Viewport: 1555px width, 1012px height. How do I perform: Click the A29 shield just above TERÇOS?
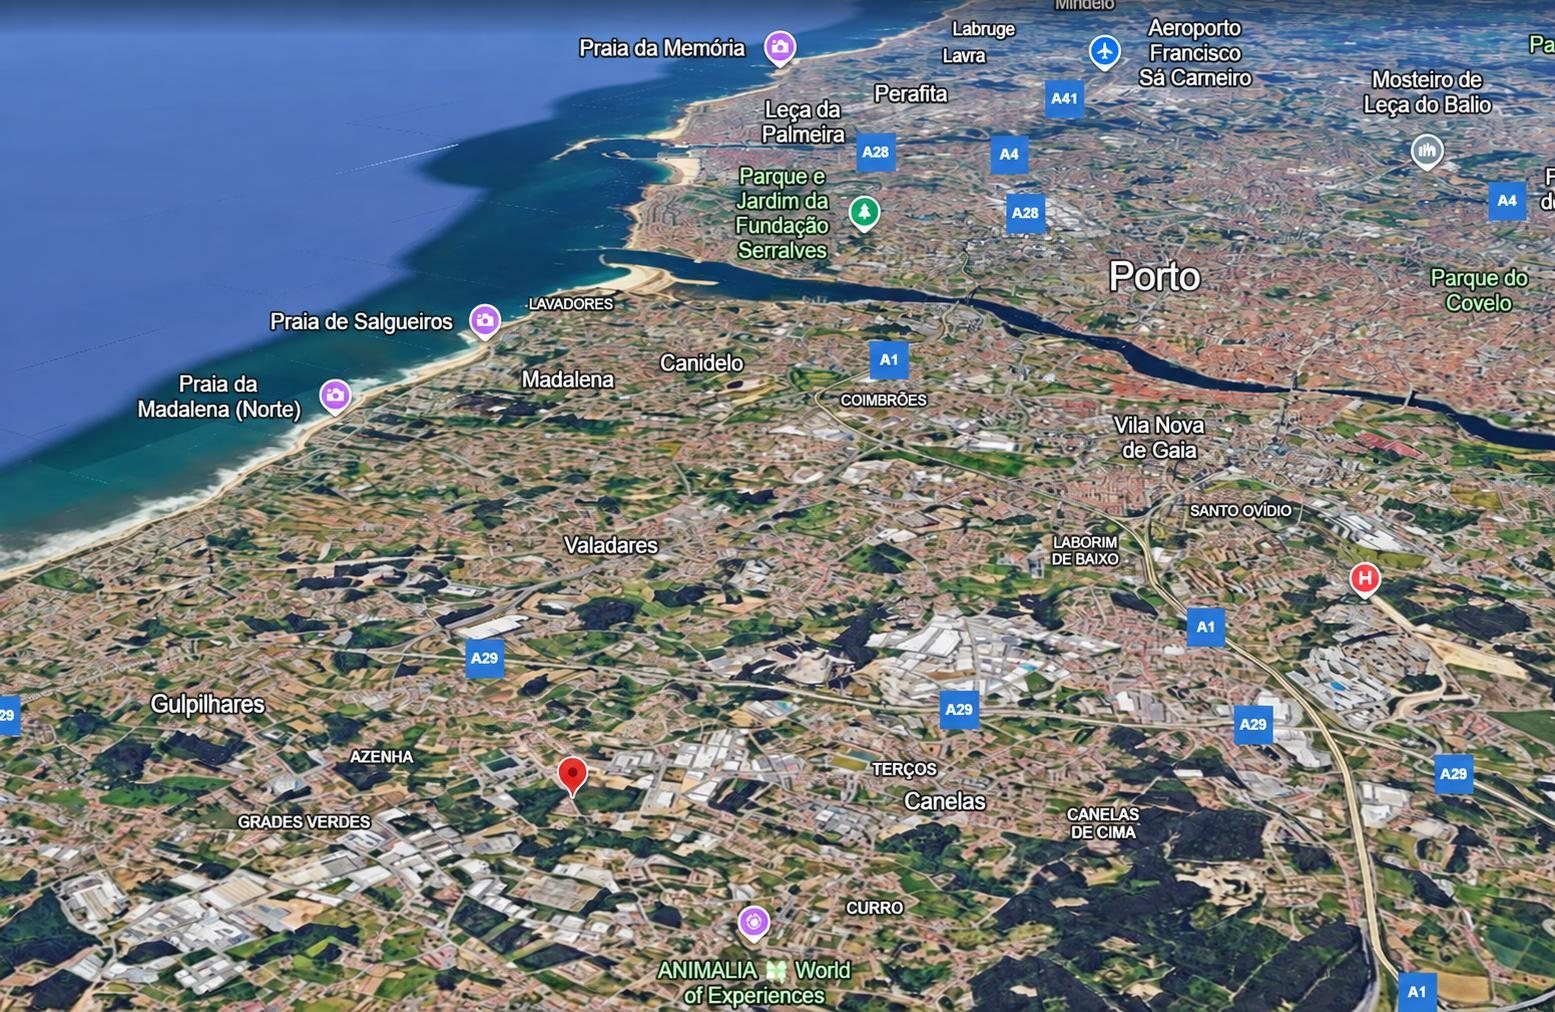958,709
